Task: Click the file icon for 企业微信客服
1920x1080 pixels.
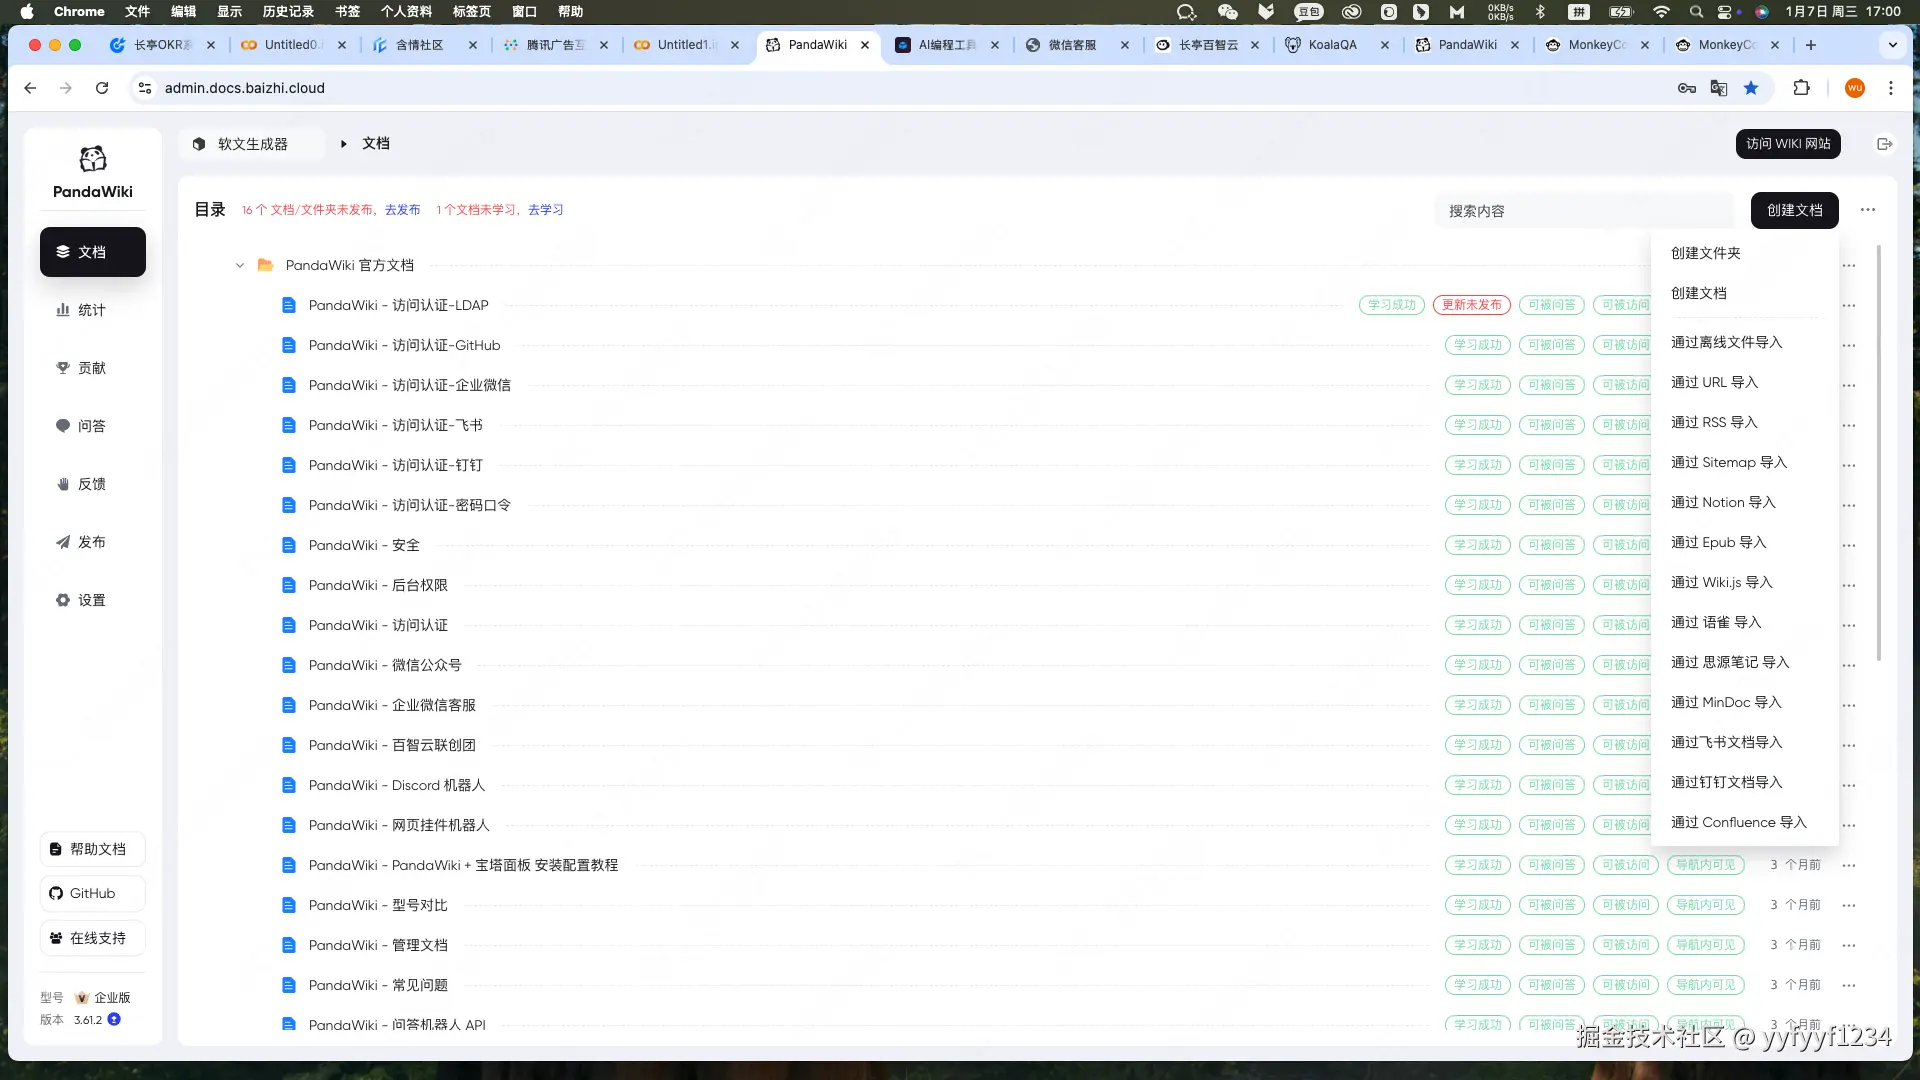Action: point(289,705)
